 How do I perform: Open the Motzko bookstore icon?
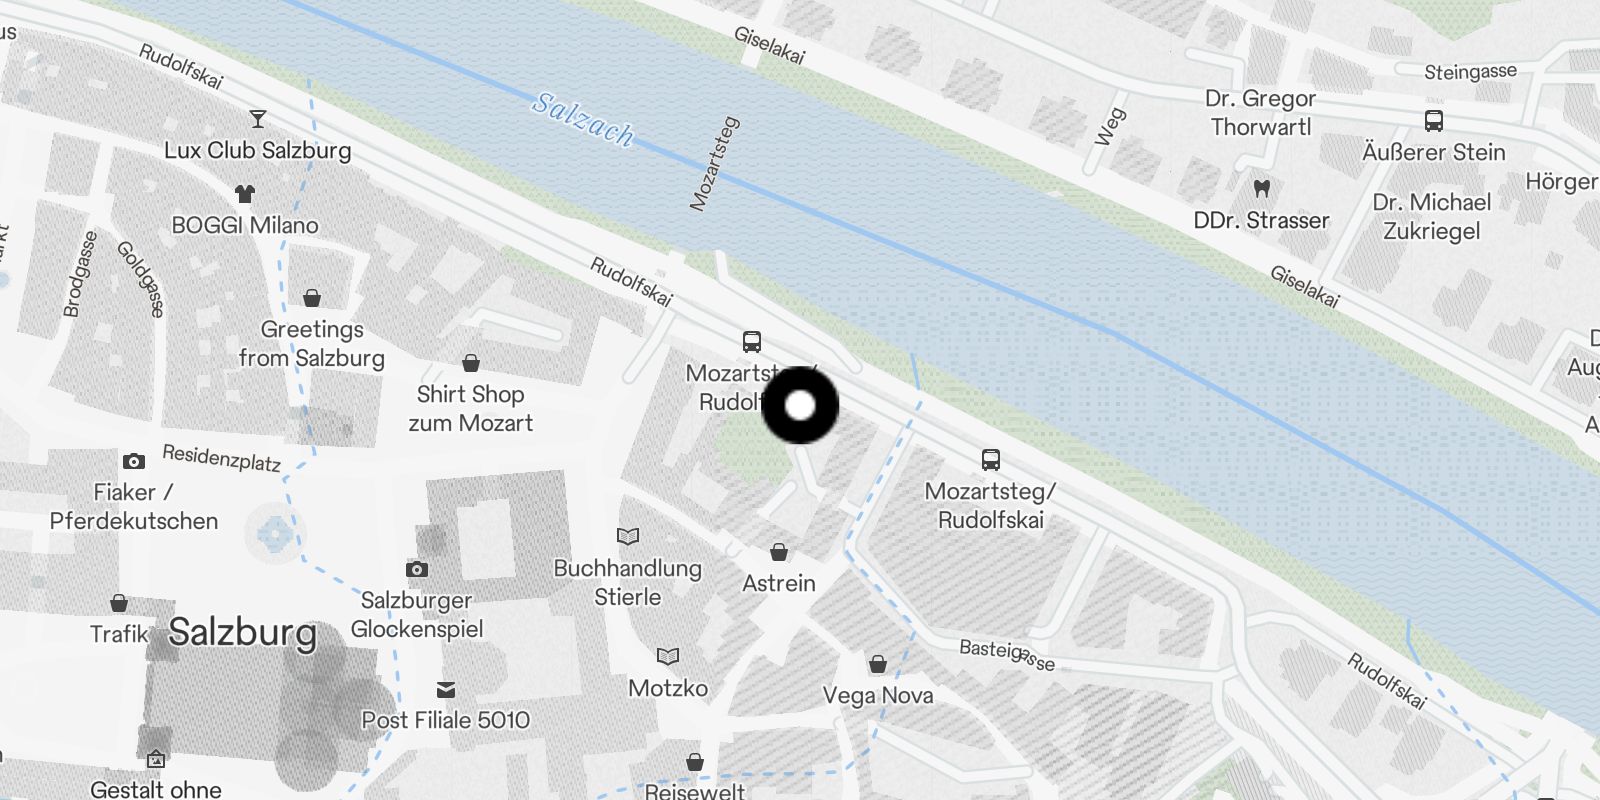[x=668, y=657]
